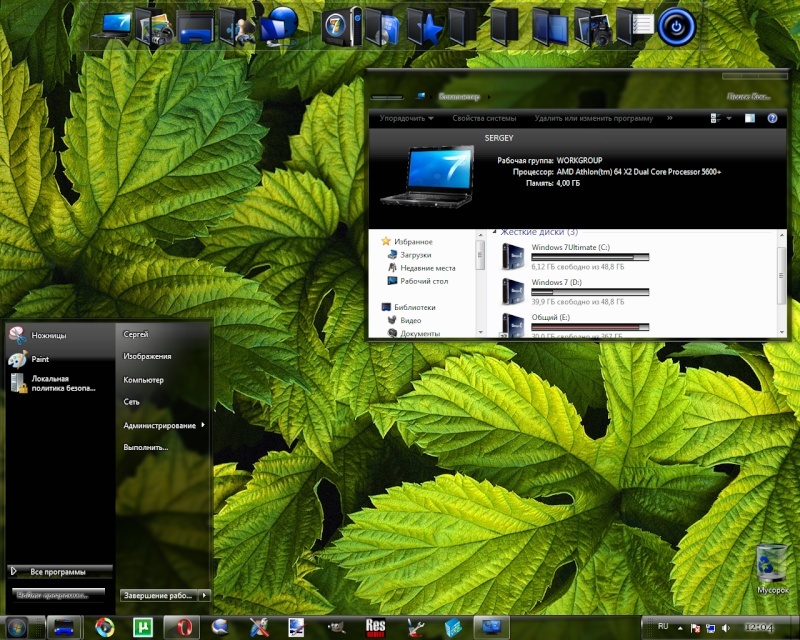Expand Все программы in Start menu
The height and width of the screenshot is (640, 800).
point(59,572)
